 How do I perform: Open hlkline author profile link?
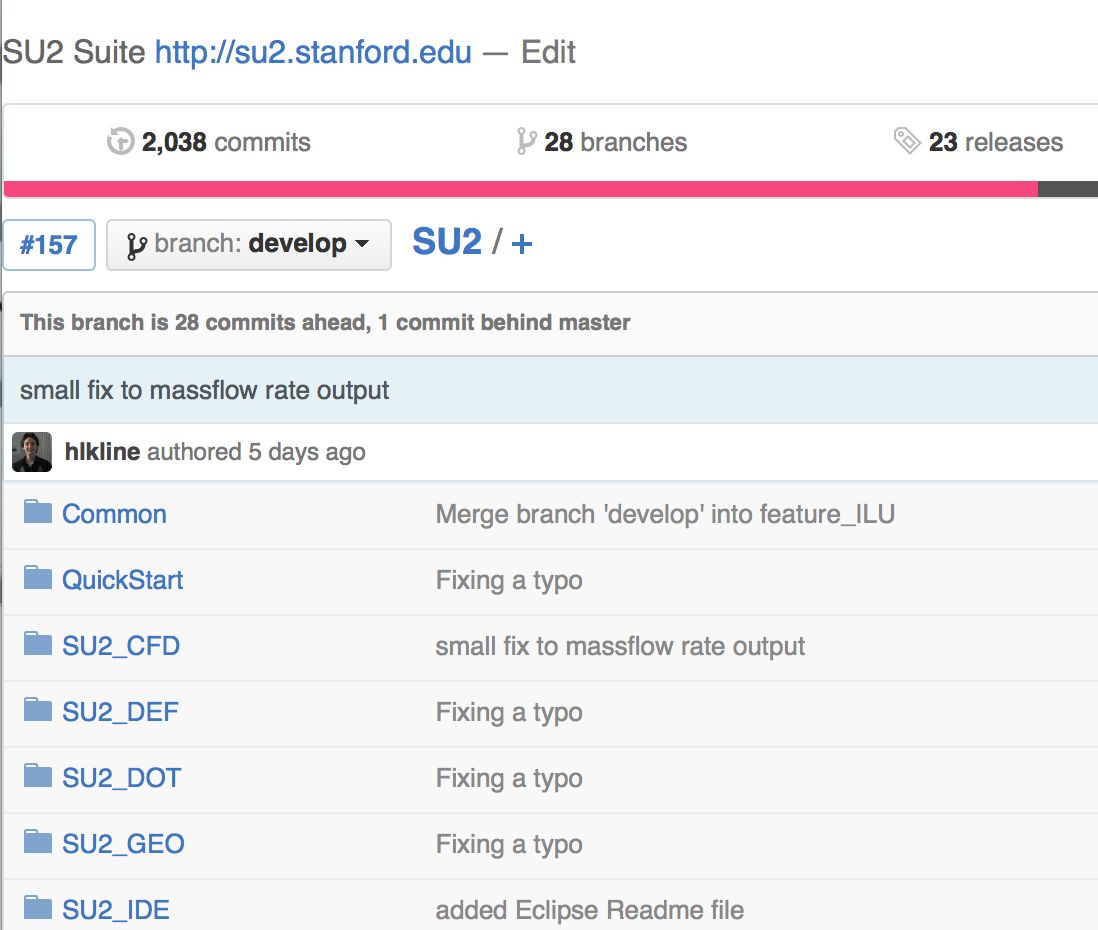(102, 452)
